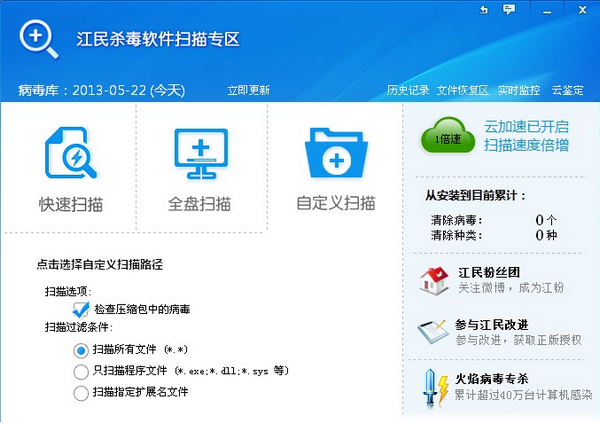This screenshot has height=424, width=600.
Task: Click the 清除种类 count 0 种
Action: [x=546, y=235]
